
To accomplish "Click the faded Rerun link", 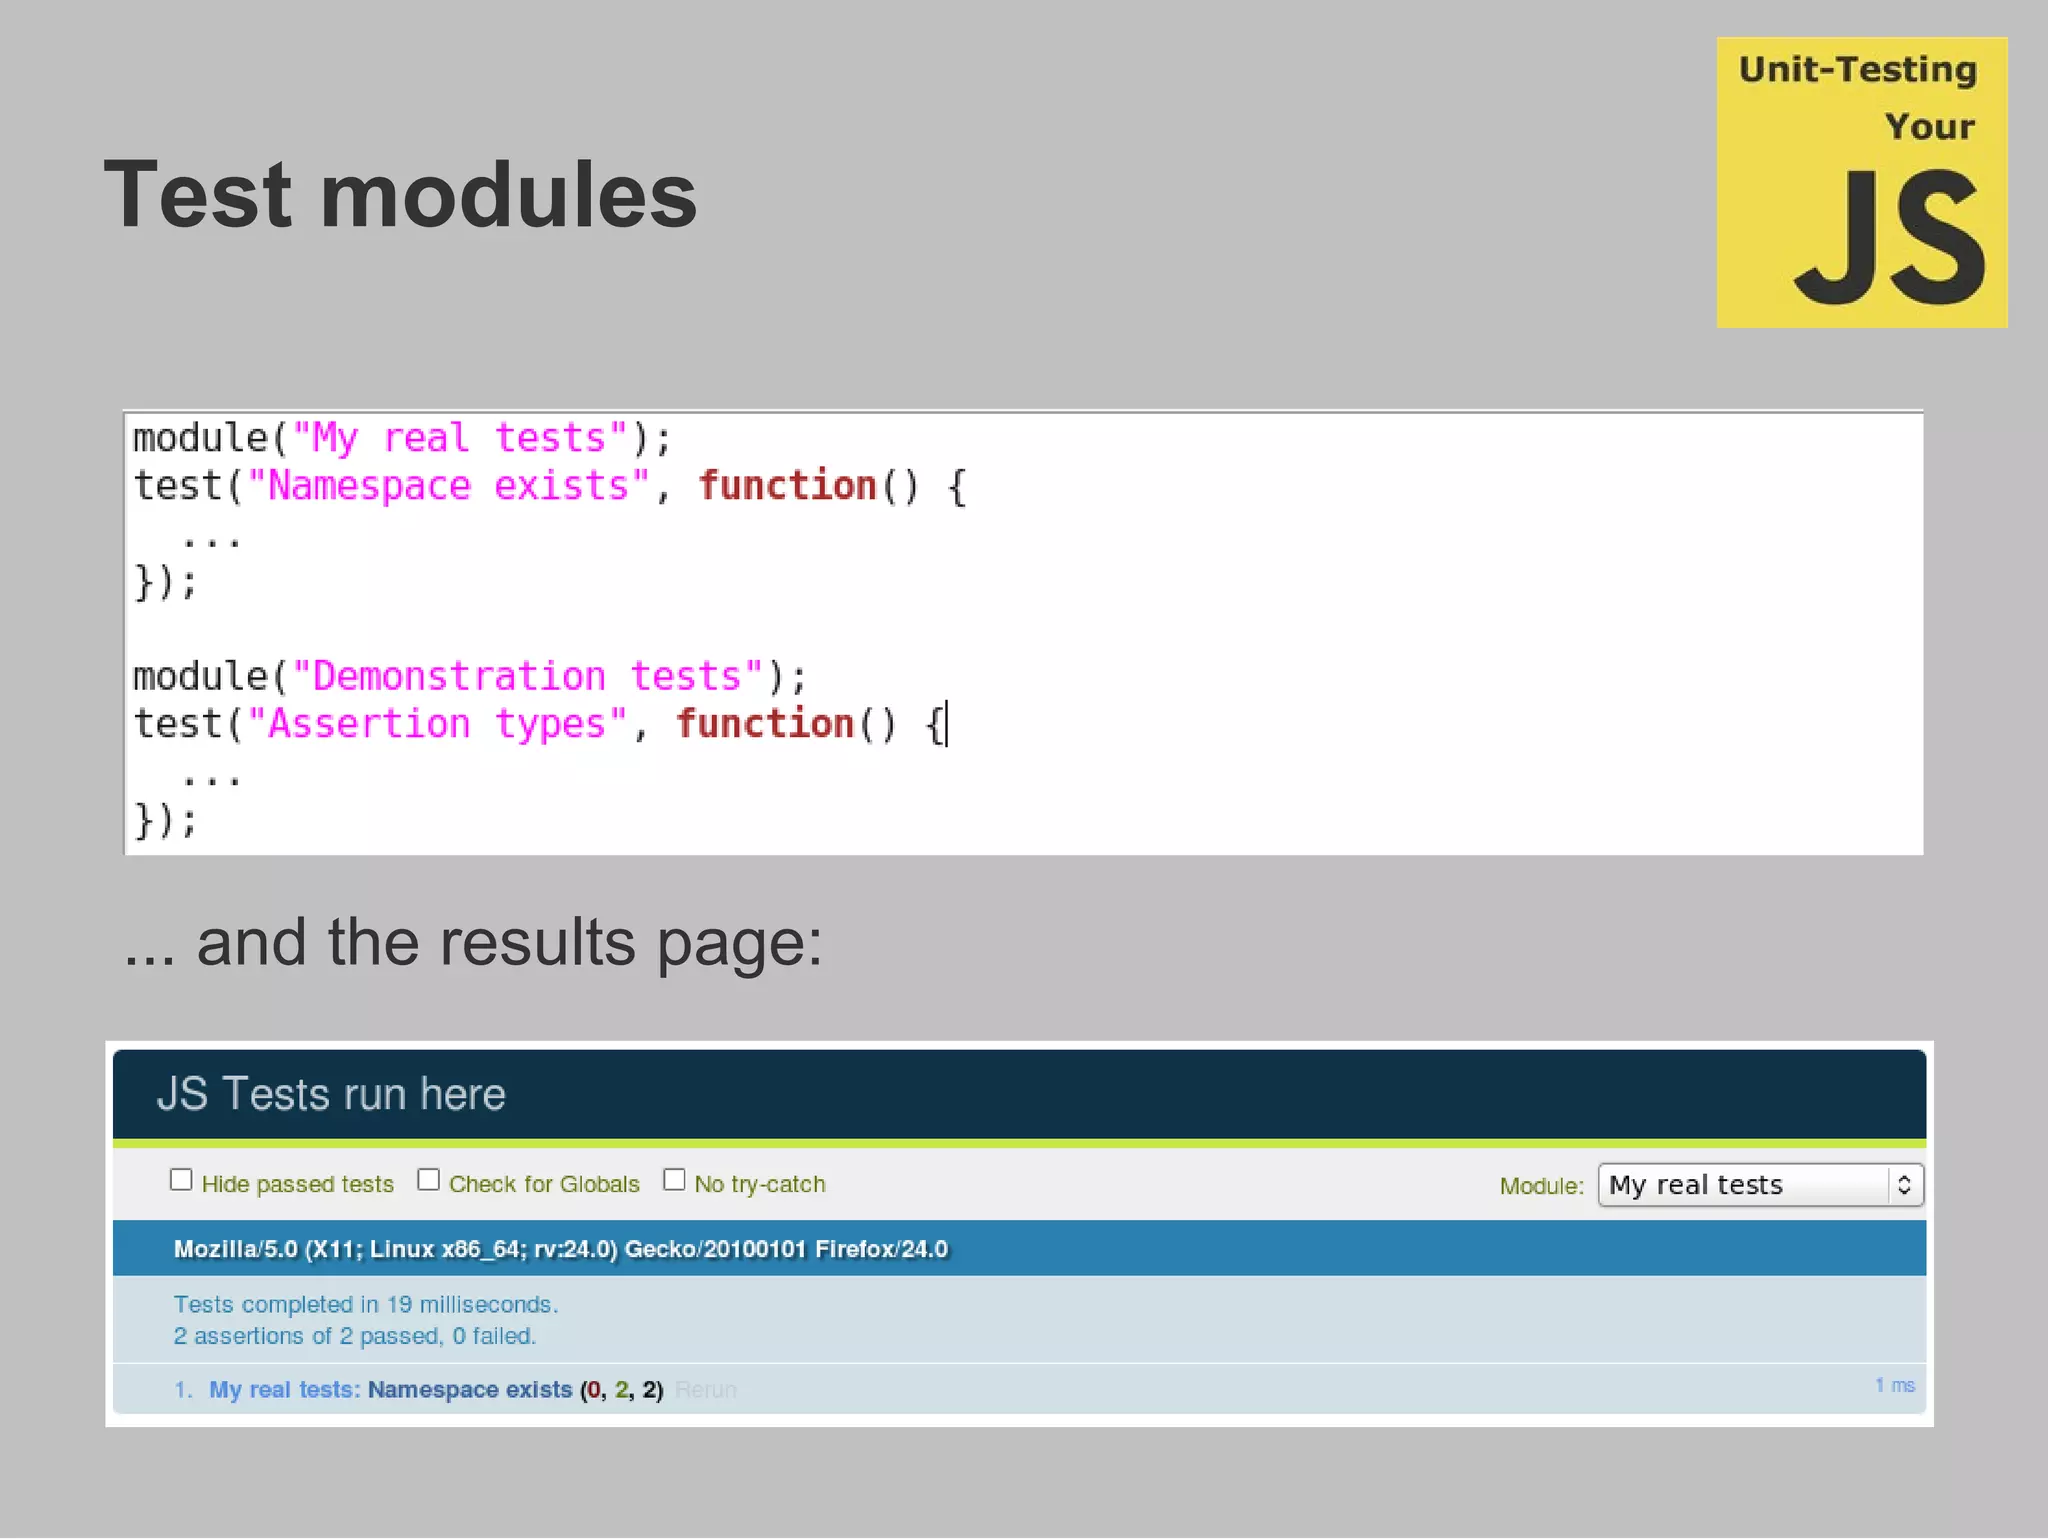I will [705, 1390].
